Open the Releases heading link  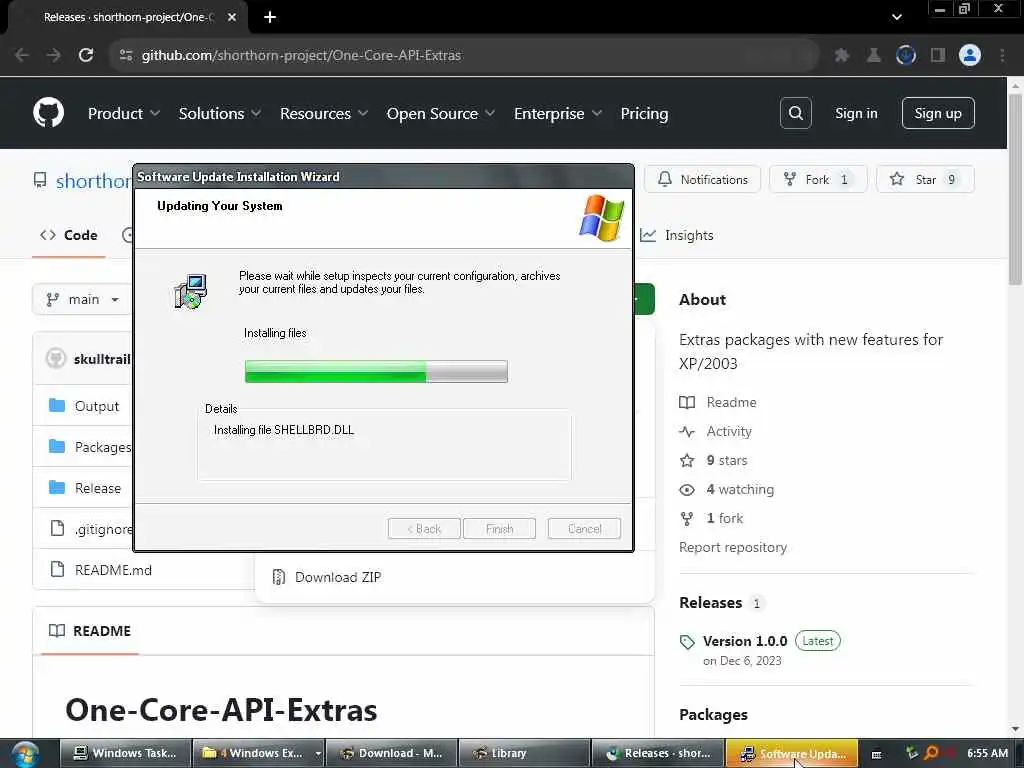tap(711, 602)
